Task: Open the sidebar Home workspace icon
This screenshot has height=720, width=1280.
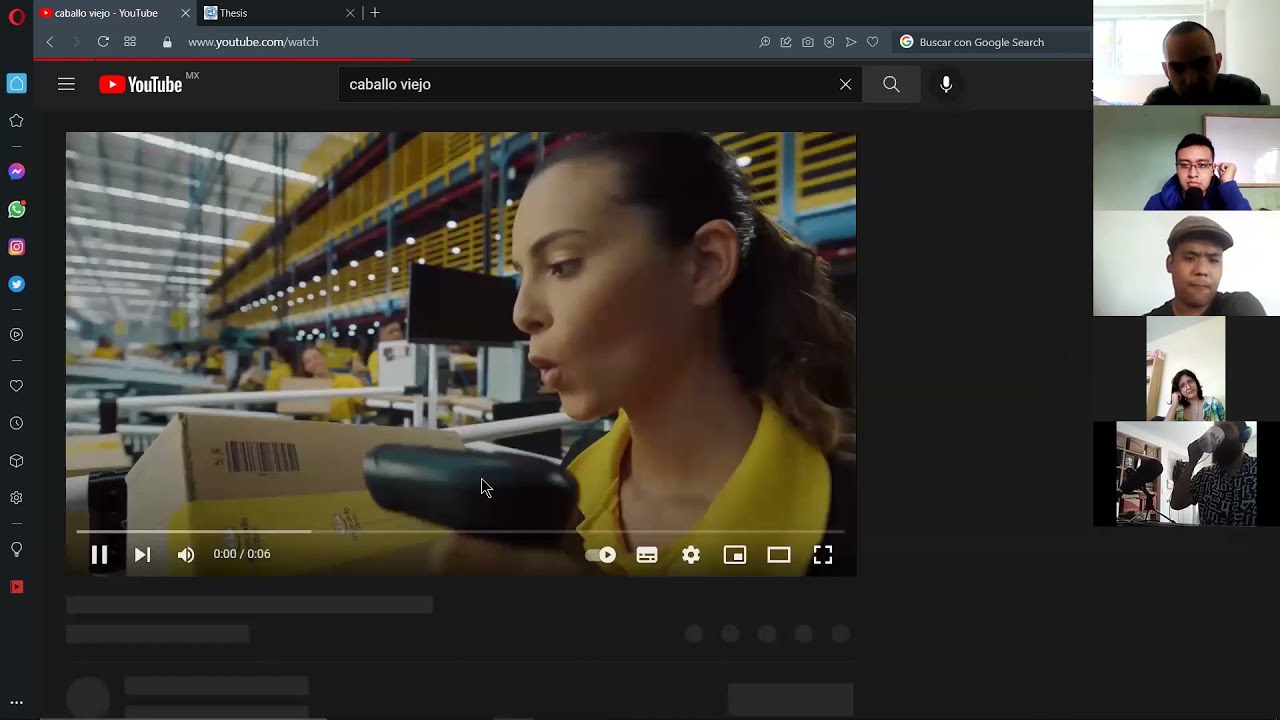Action: (x=16, y=83)
